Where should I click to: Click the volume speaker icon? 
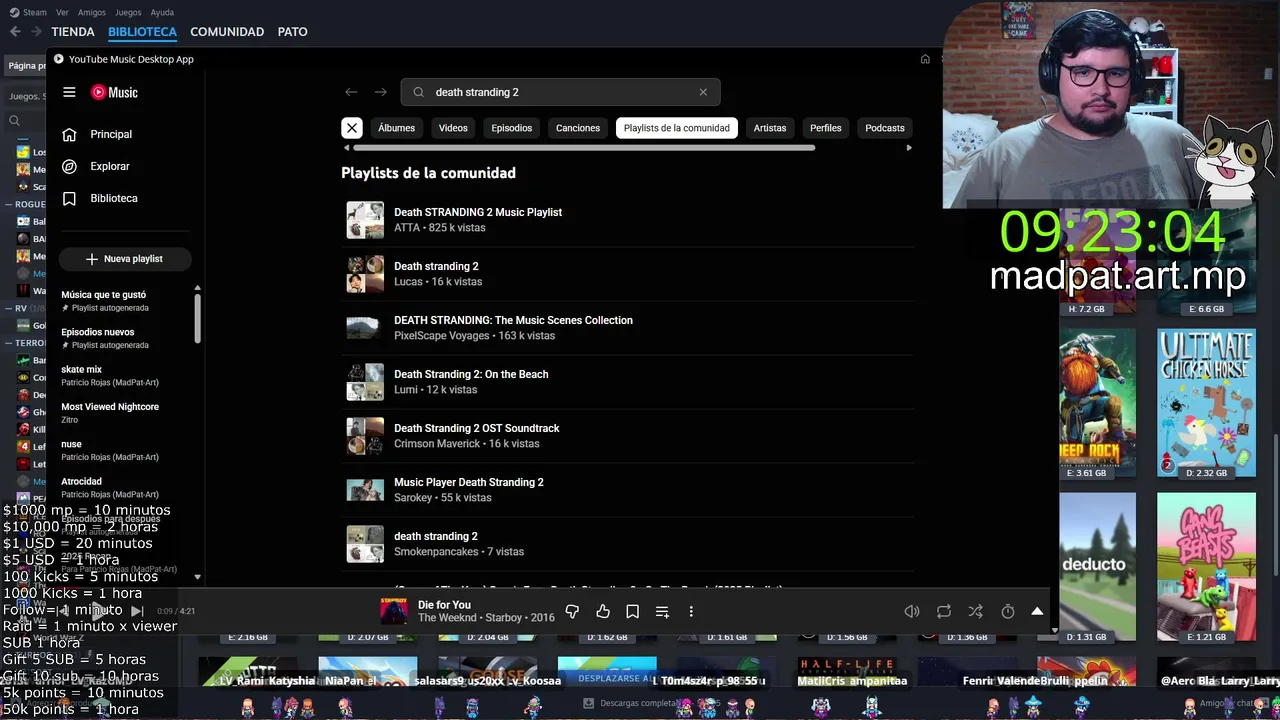point(912,611)
